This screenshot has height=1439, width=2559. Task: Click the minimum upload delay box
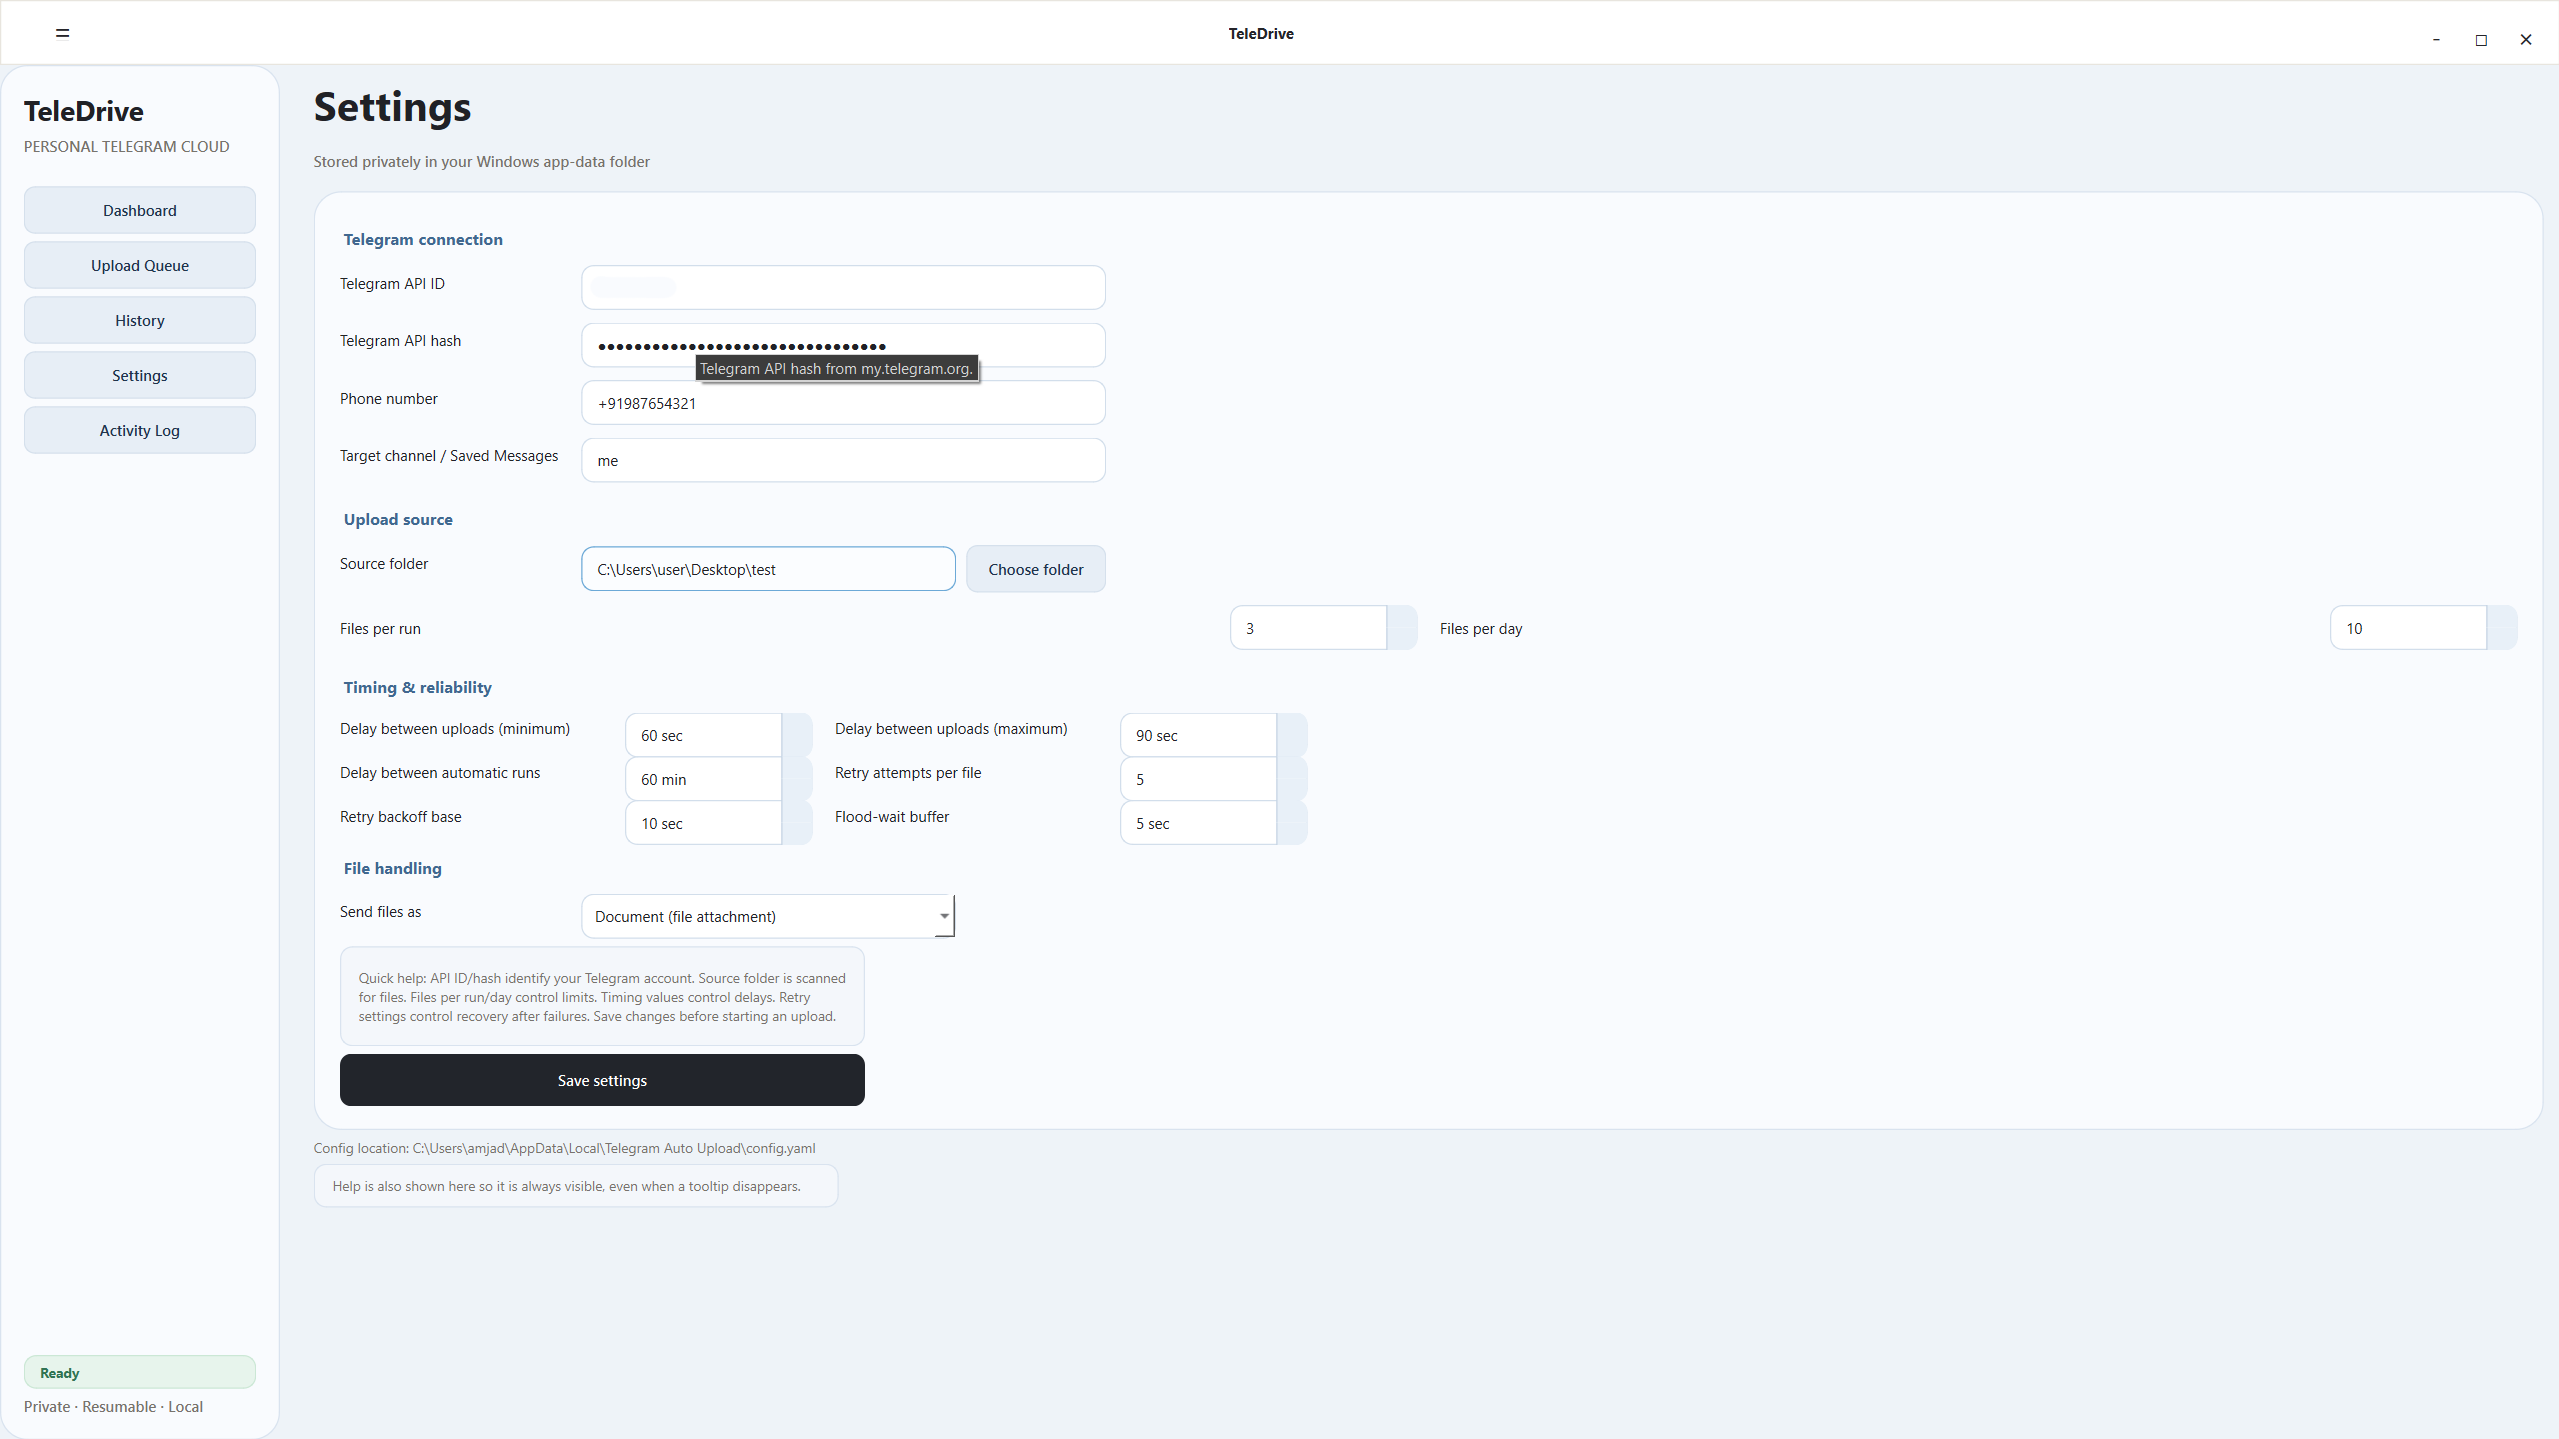pyautogui.click(x=703, y=735)
